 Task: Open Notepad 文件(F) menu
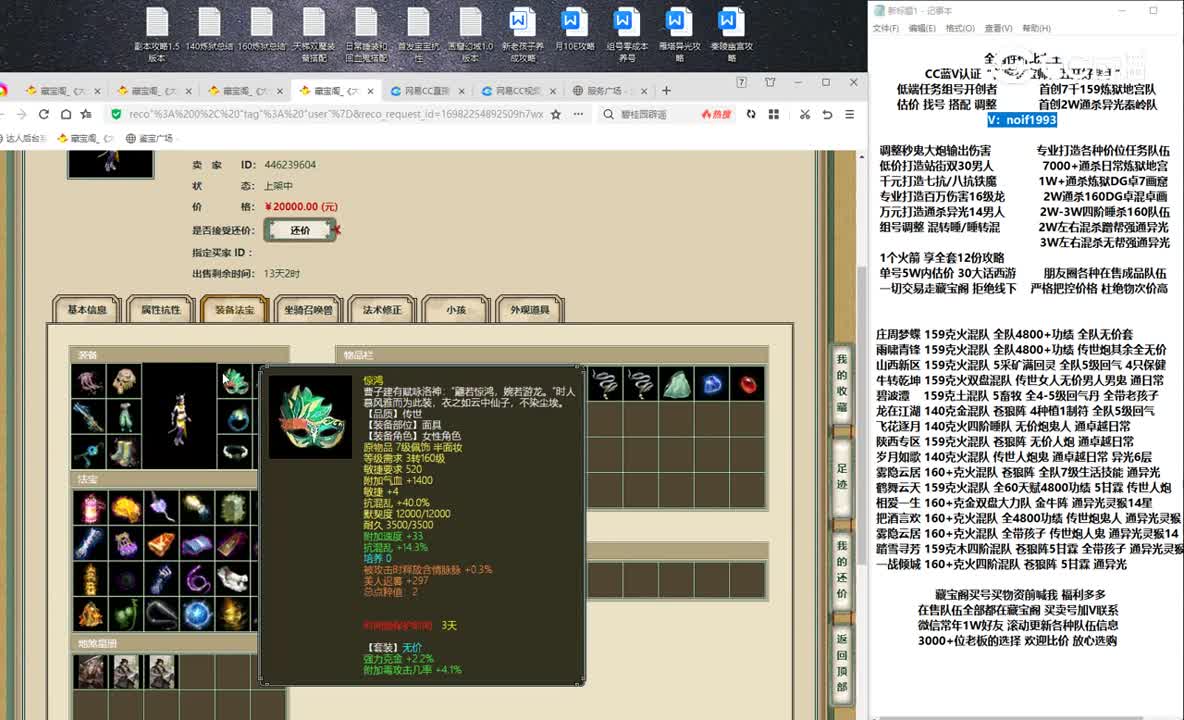coord(886,28)
